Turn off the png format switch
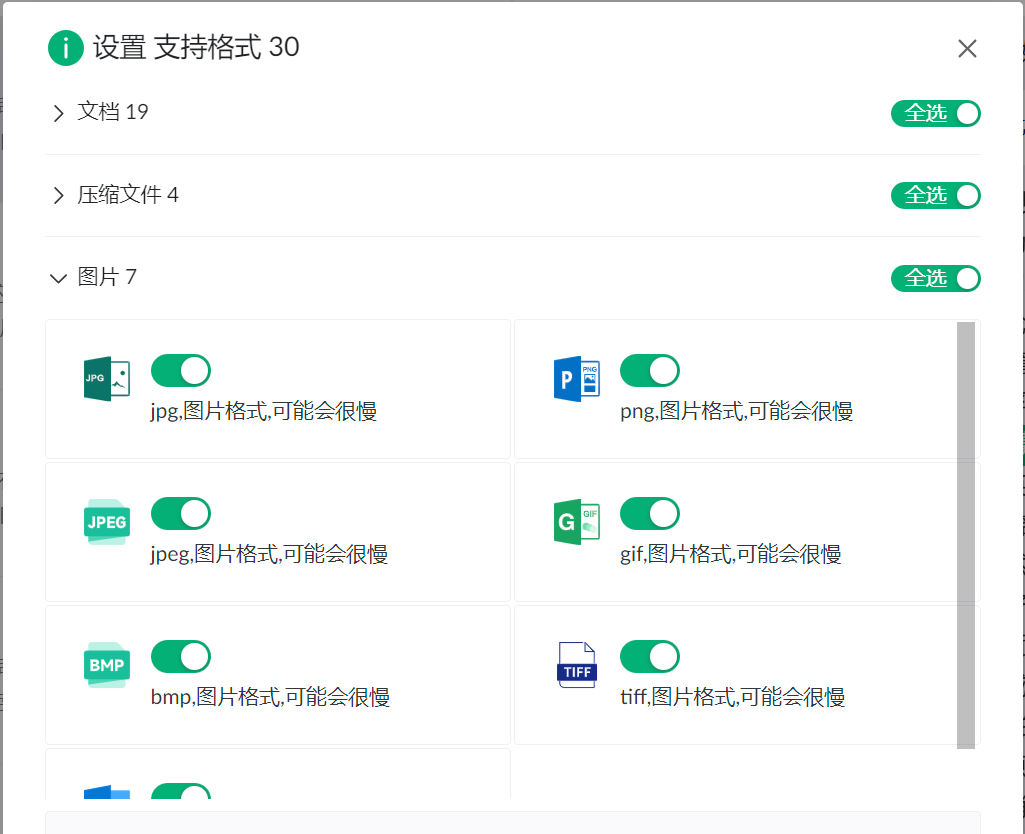 coord(650,371)
